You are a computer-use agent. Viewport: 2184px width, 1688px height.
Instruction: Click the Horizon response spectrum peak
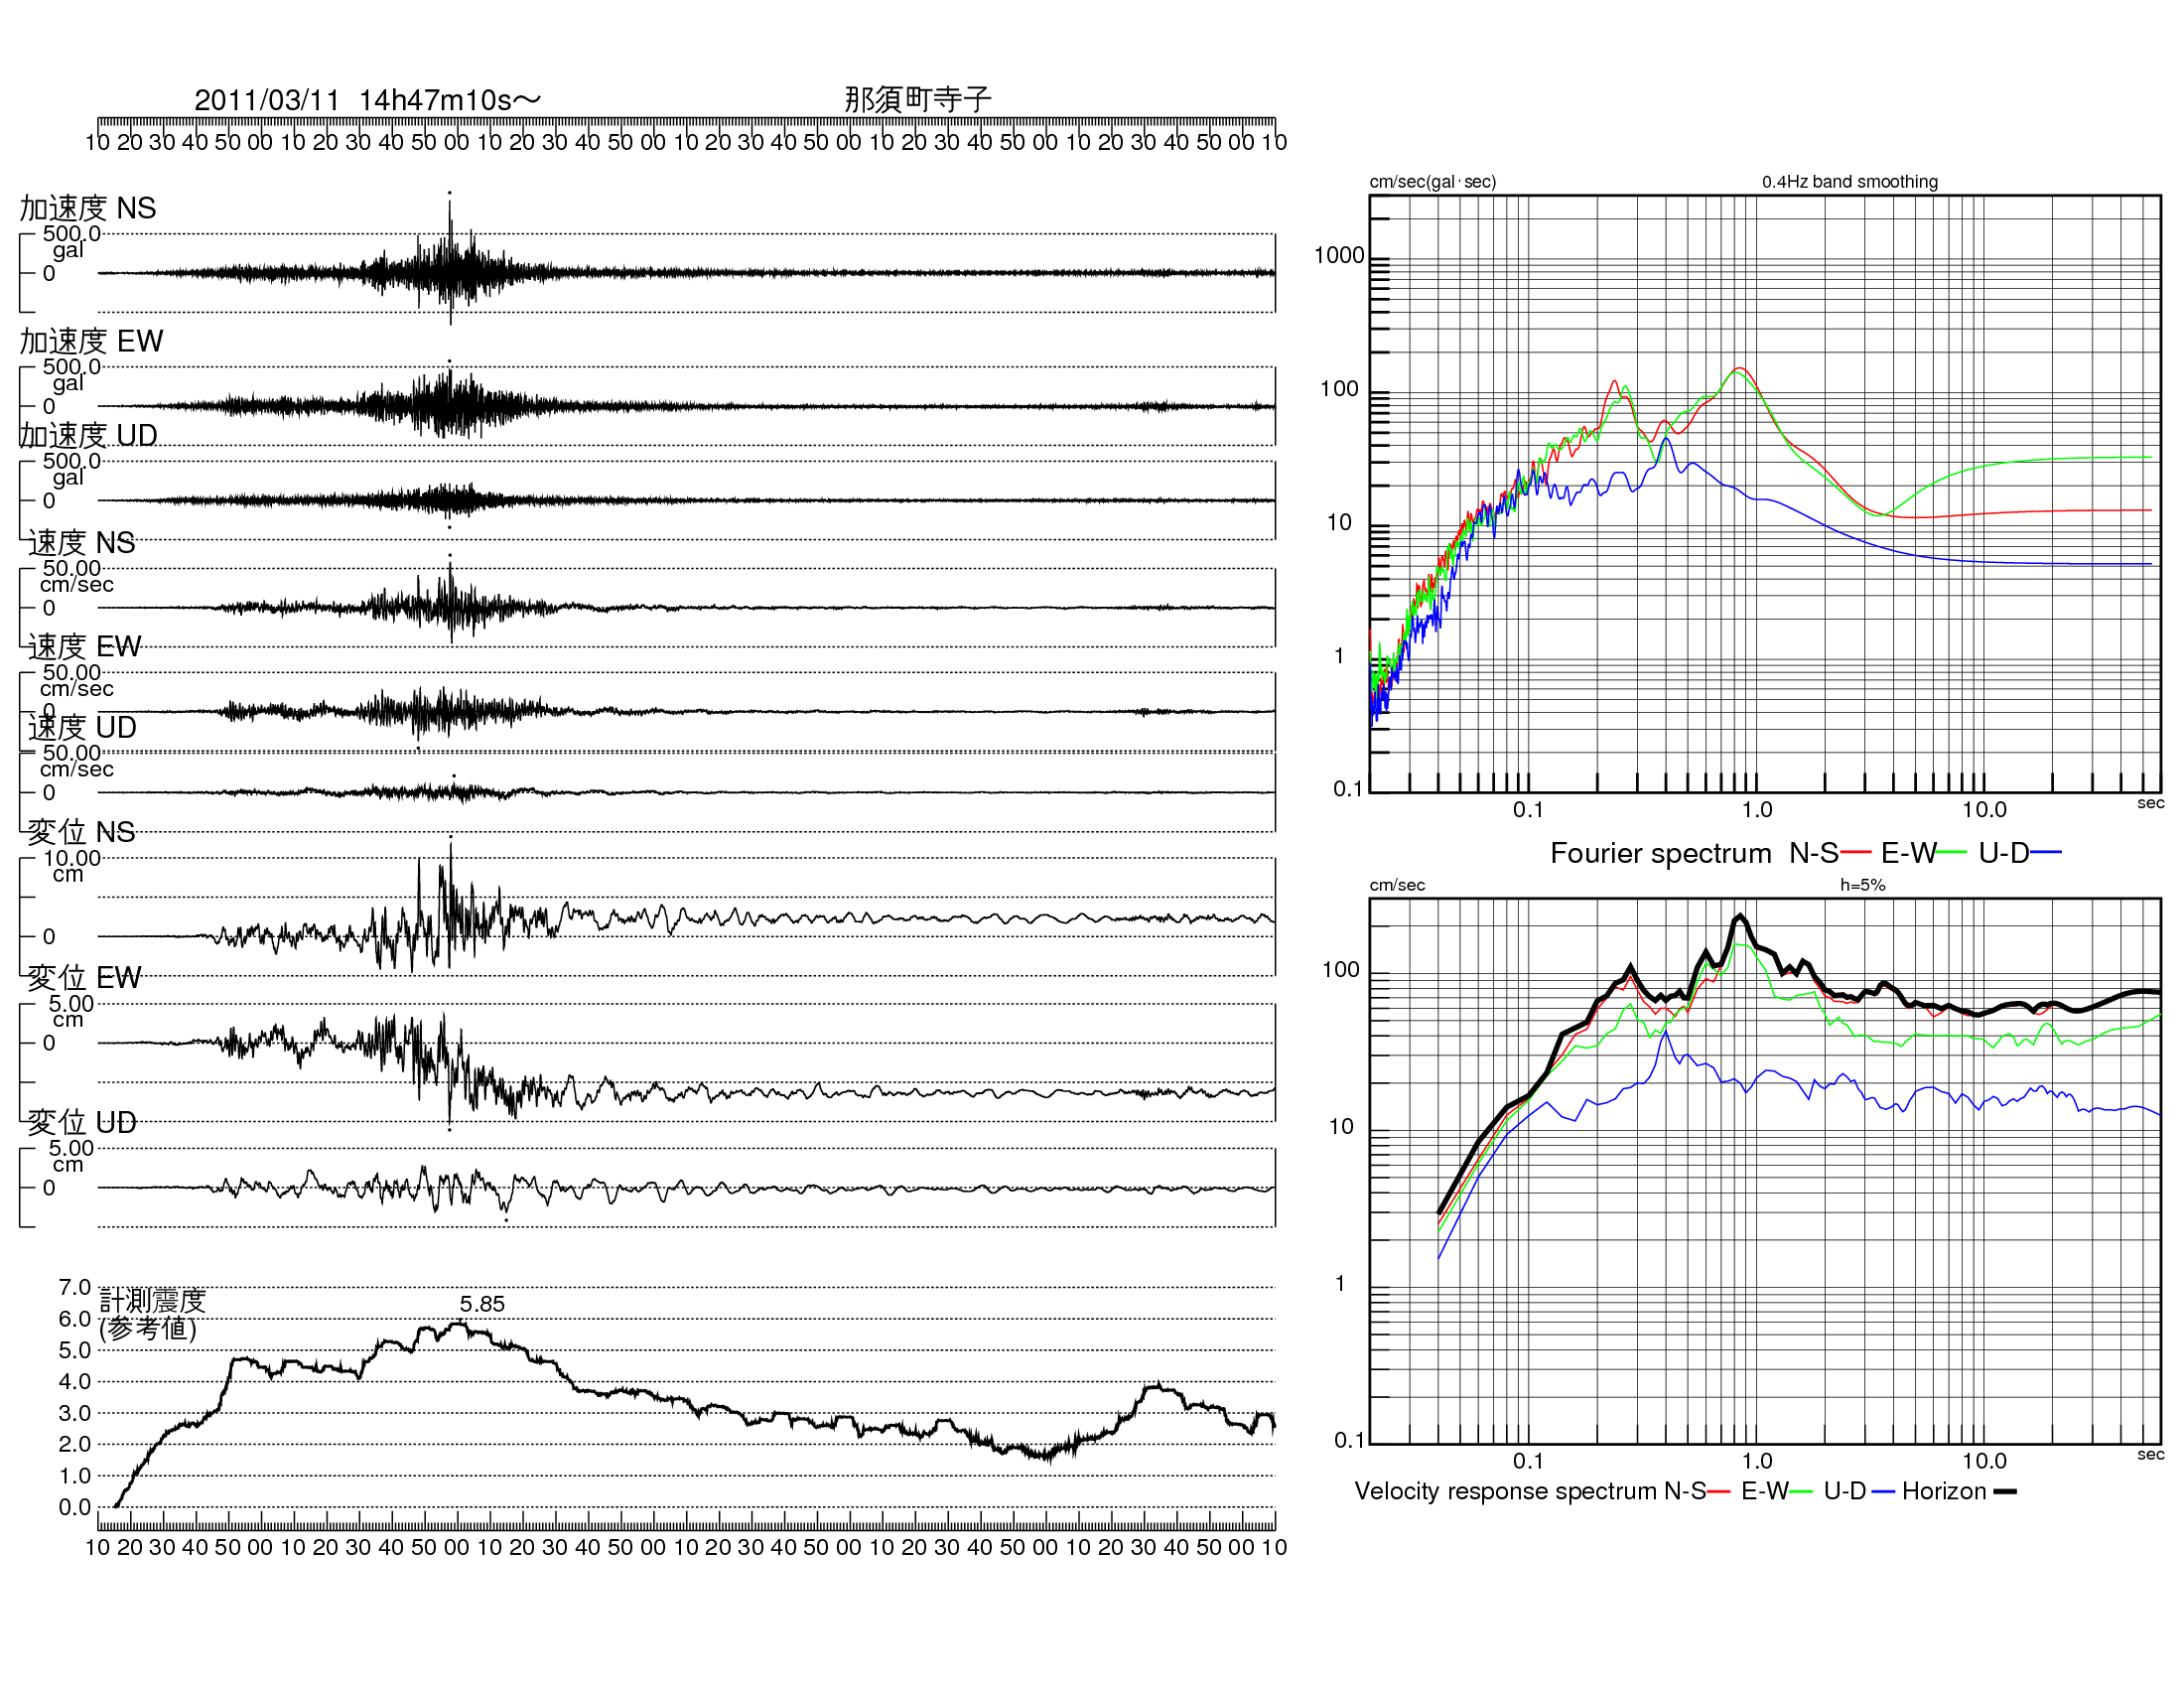(1740, 916)
